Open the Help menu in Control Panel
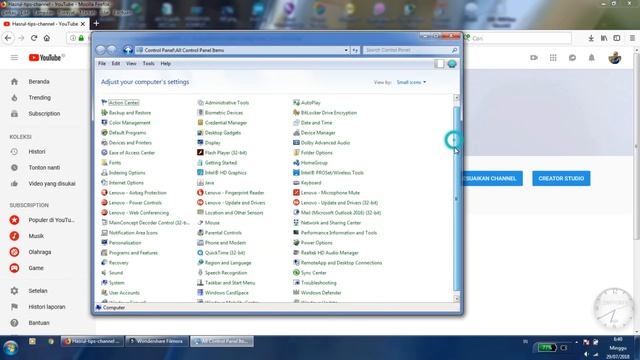The height and width of the screenshot is (360, 640). 166,64
